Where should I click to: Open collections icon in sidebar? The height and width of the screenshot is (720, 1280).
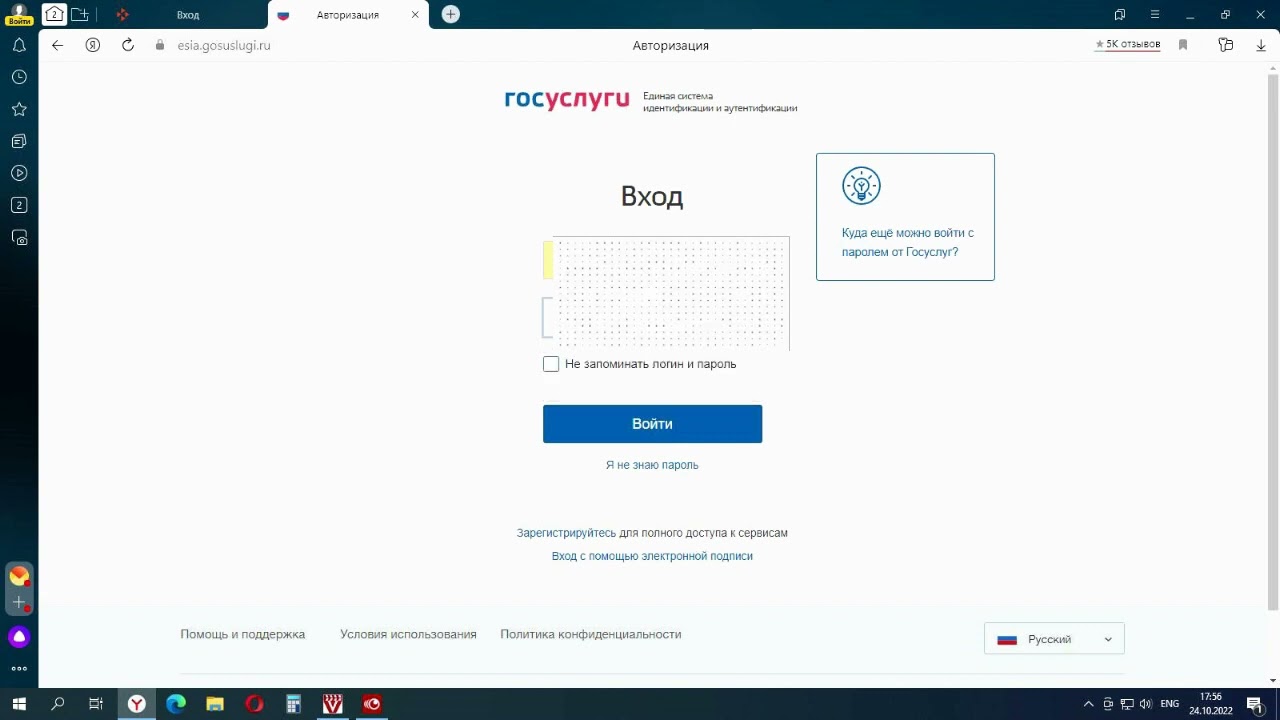point(19,141)
